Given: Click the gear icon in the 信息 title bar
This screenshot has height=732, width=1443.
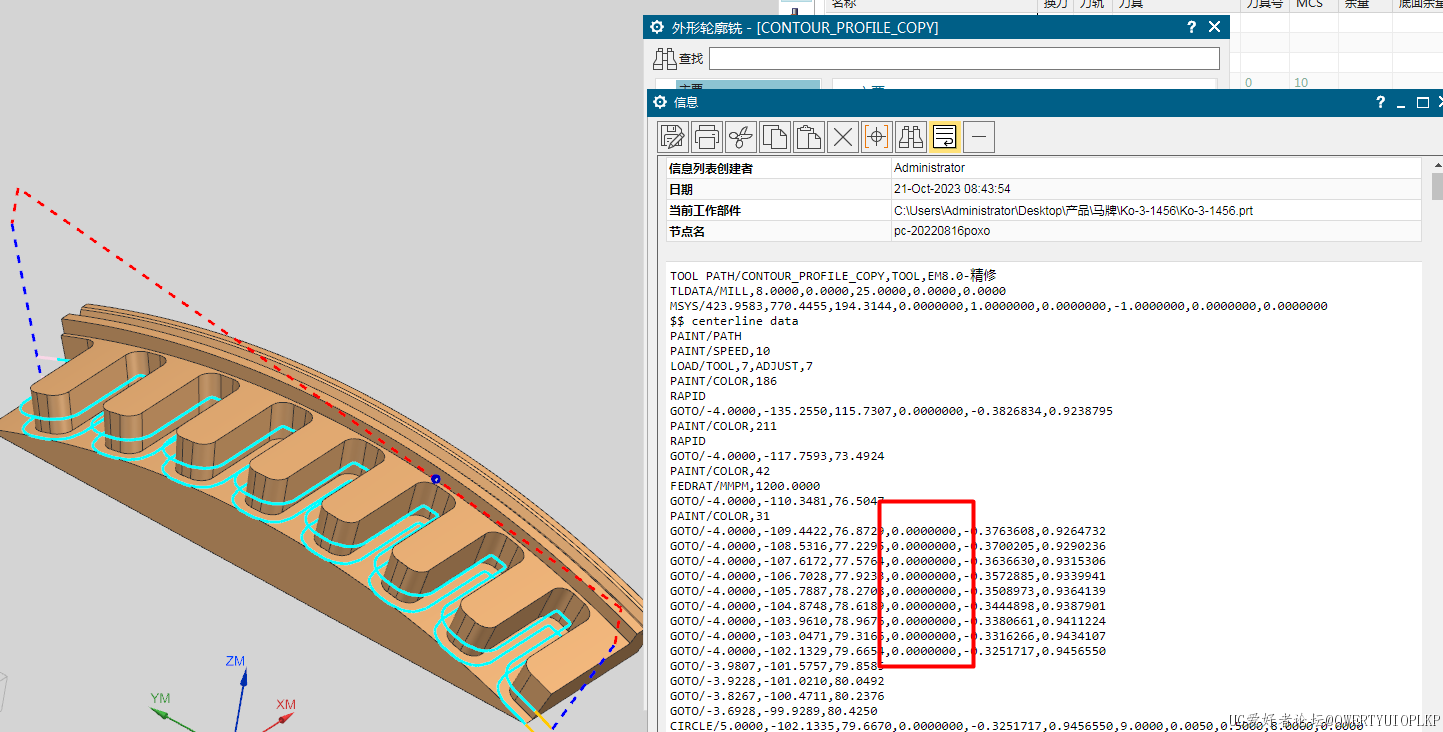Looking at the screenshot, I should tap(659, 102).
